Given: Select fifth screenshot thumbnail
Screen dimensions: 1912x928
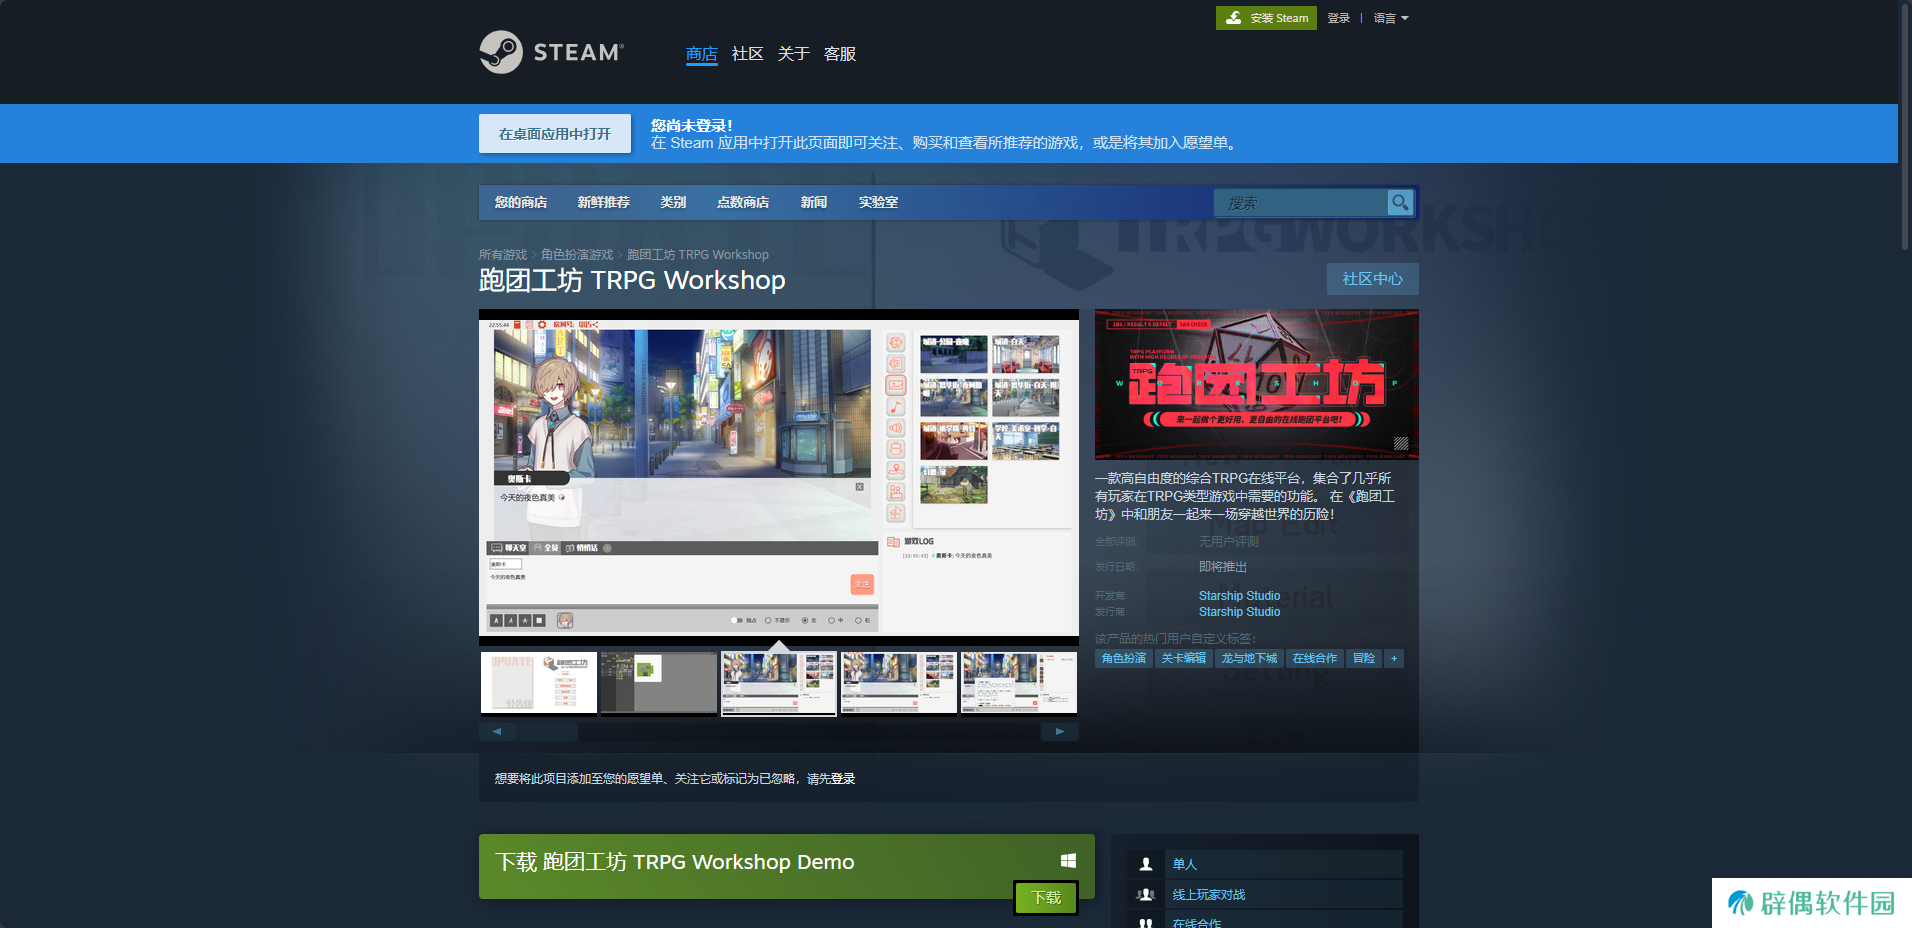Looking at the screenshot, I should (x=1019, y=683).
